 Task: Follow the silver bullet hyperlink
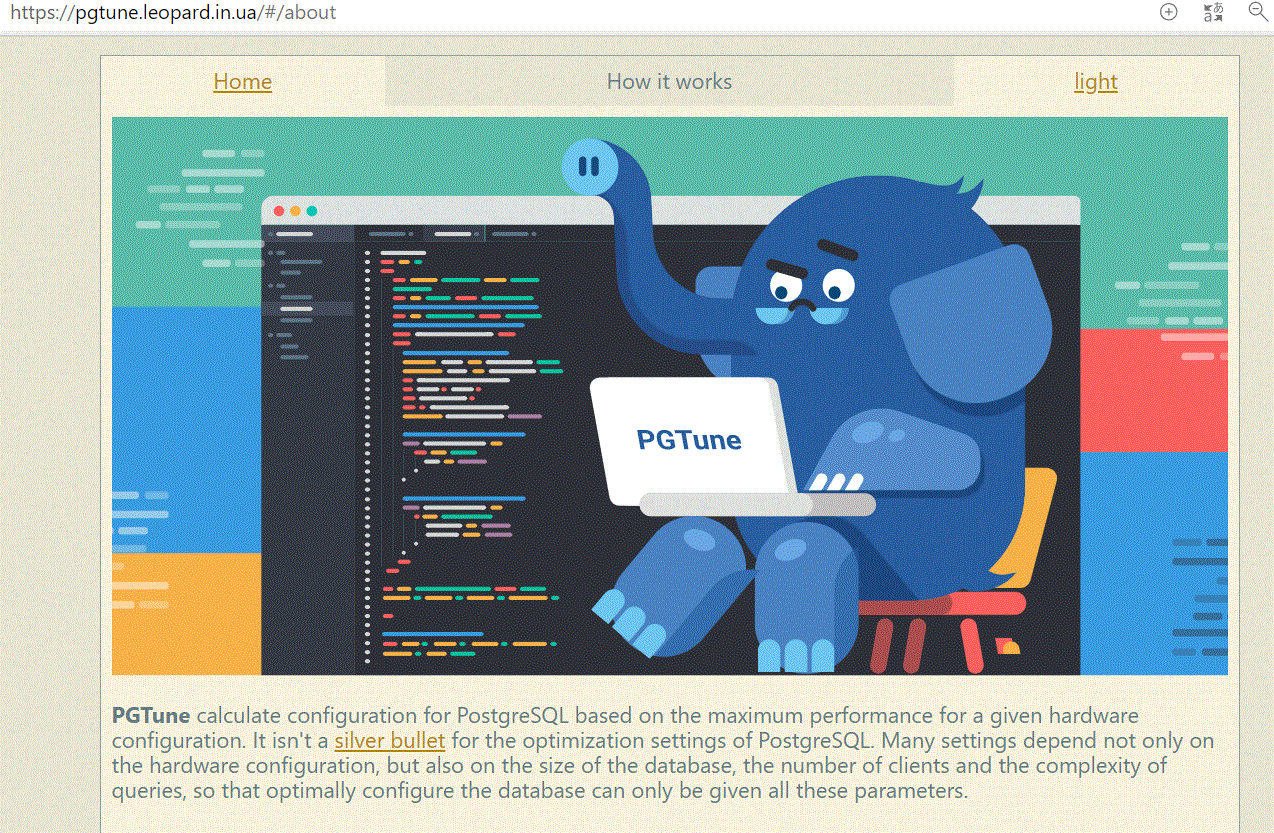[389, 741]
